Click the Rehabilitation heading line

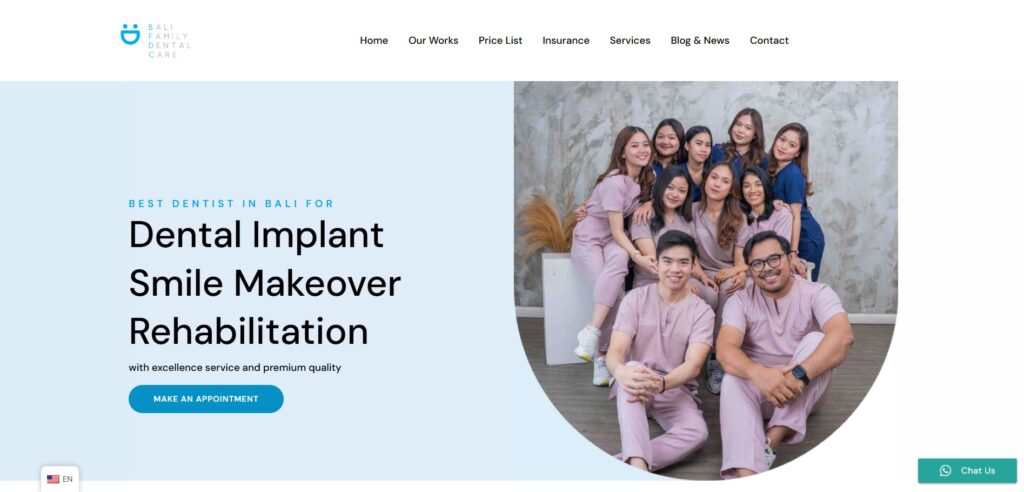click(x=248, y=331)
